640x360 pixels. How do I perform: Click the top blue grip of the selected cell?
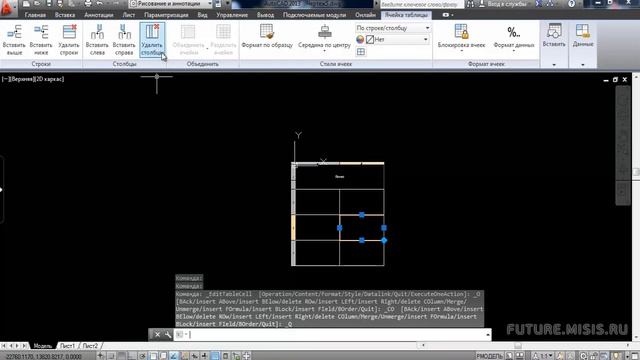pyautogui.click(x=362, y=215)
